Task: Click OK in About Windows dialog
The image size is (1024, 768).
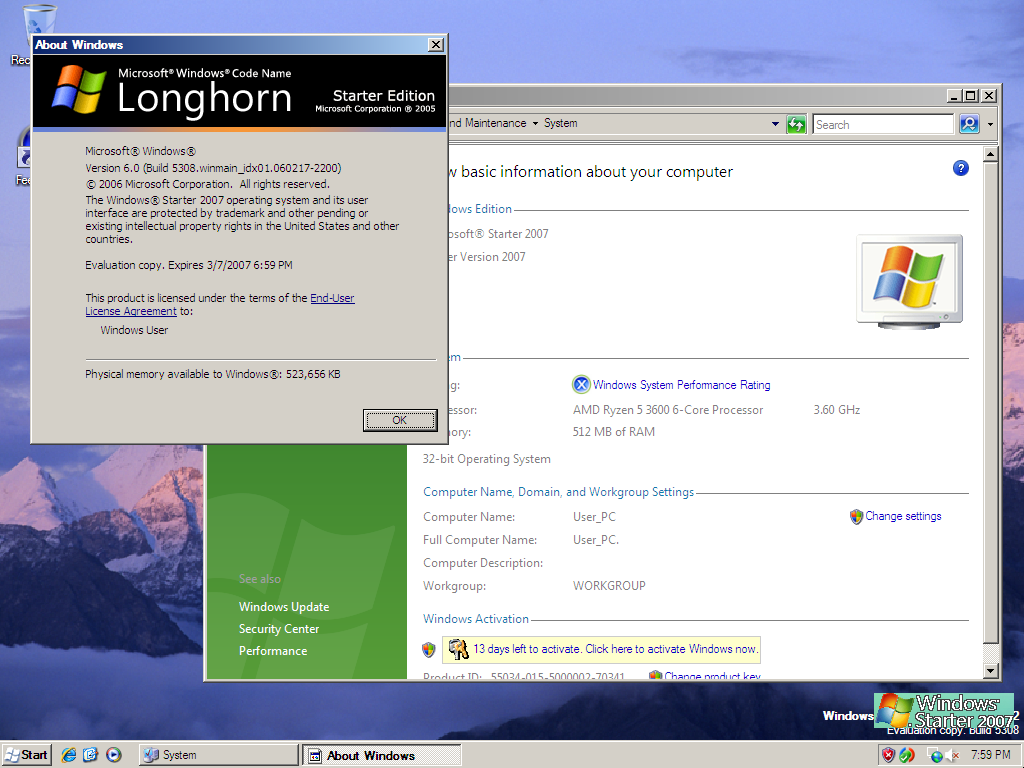Action: (x=400, y=421)
